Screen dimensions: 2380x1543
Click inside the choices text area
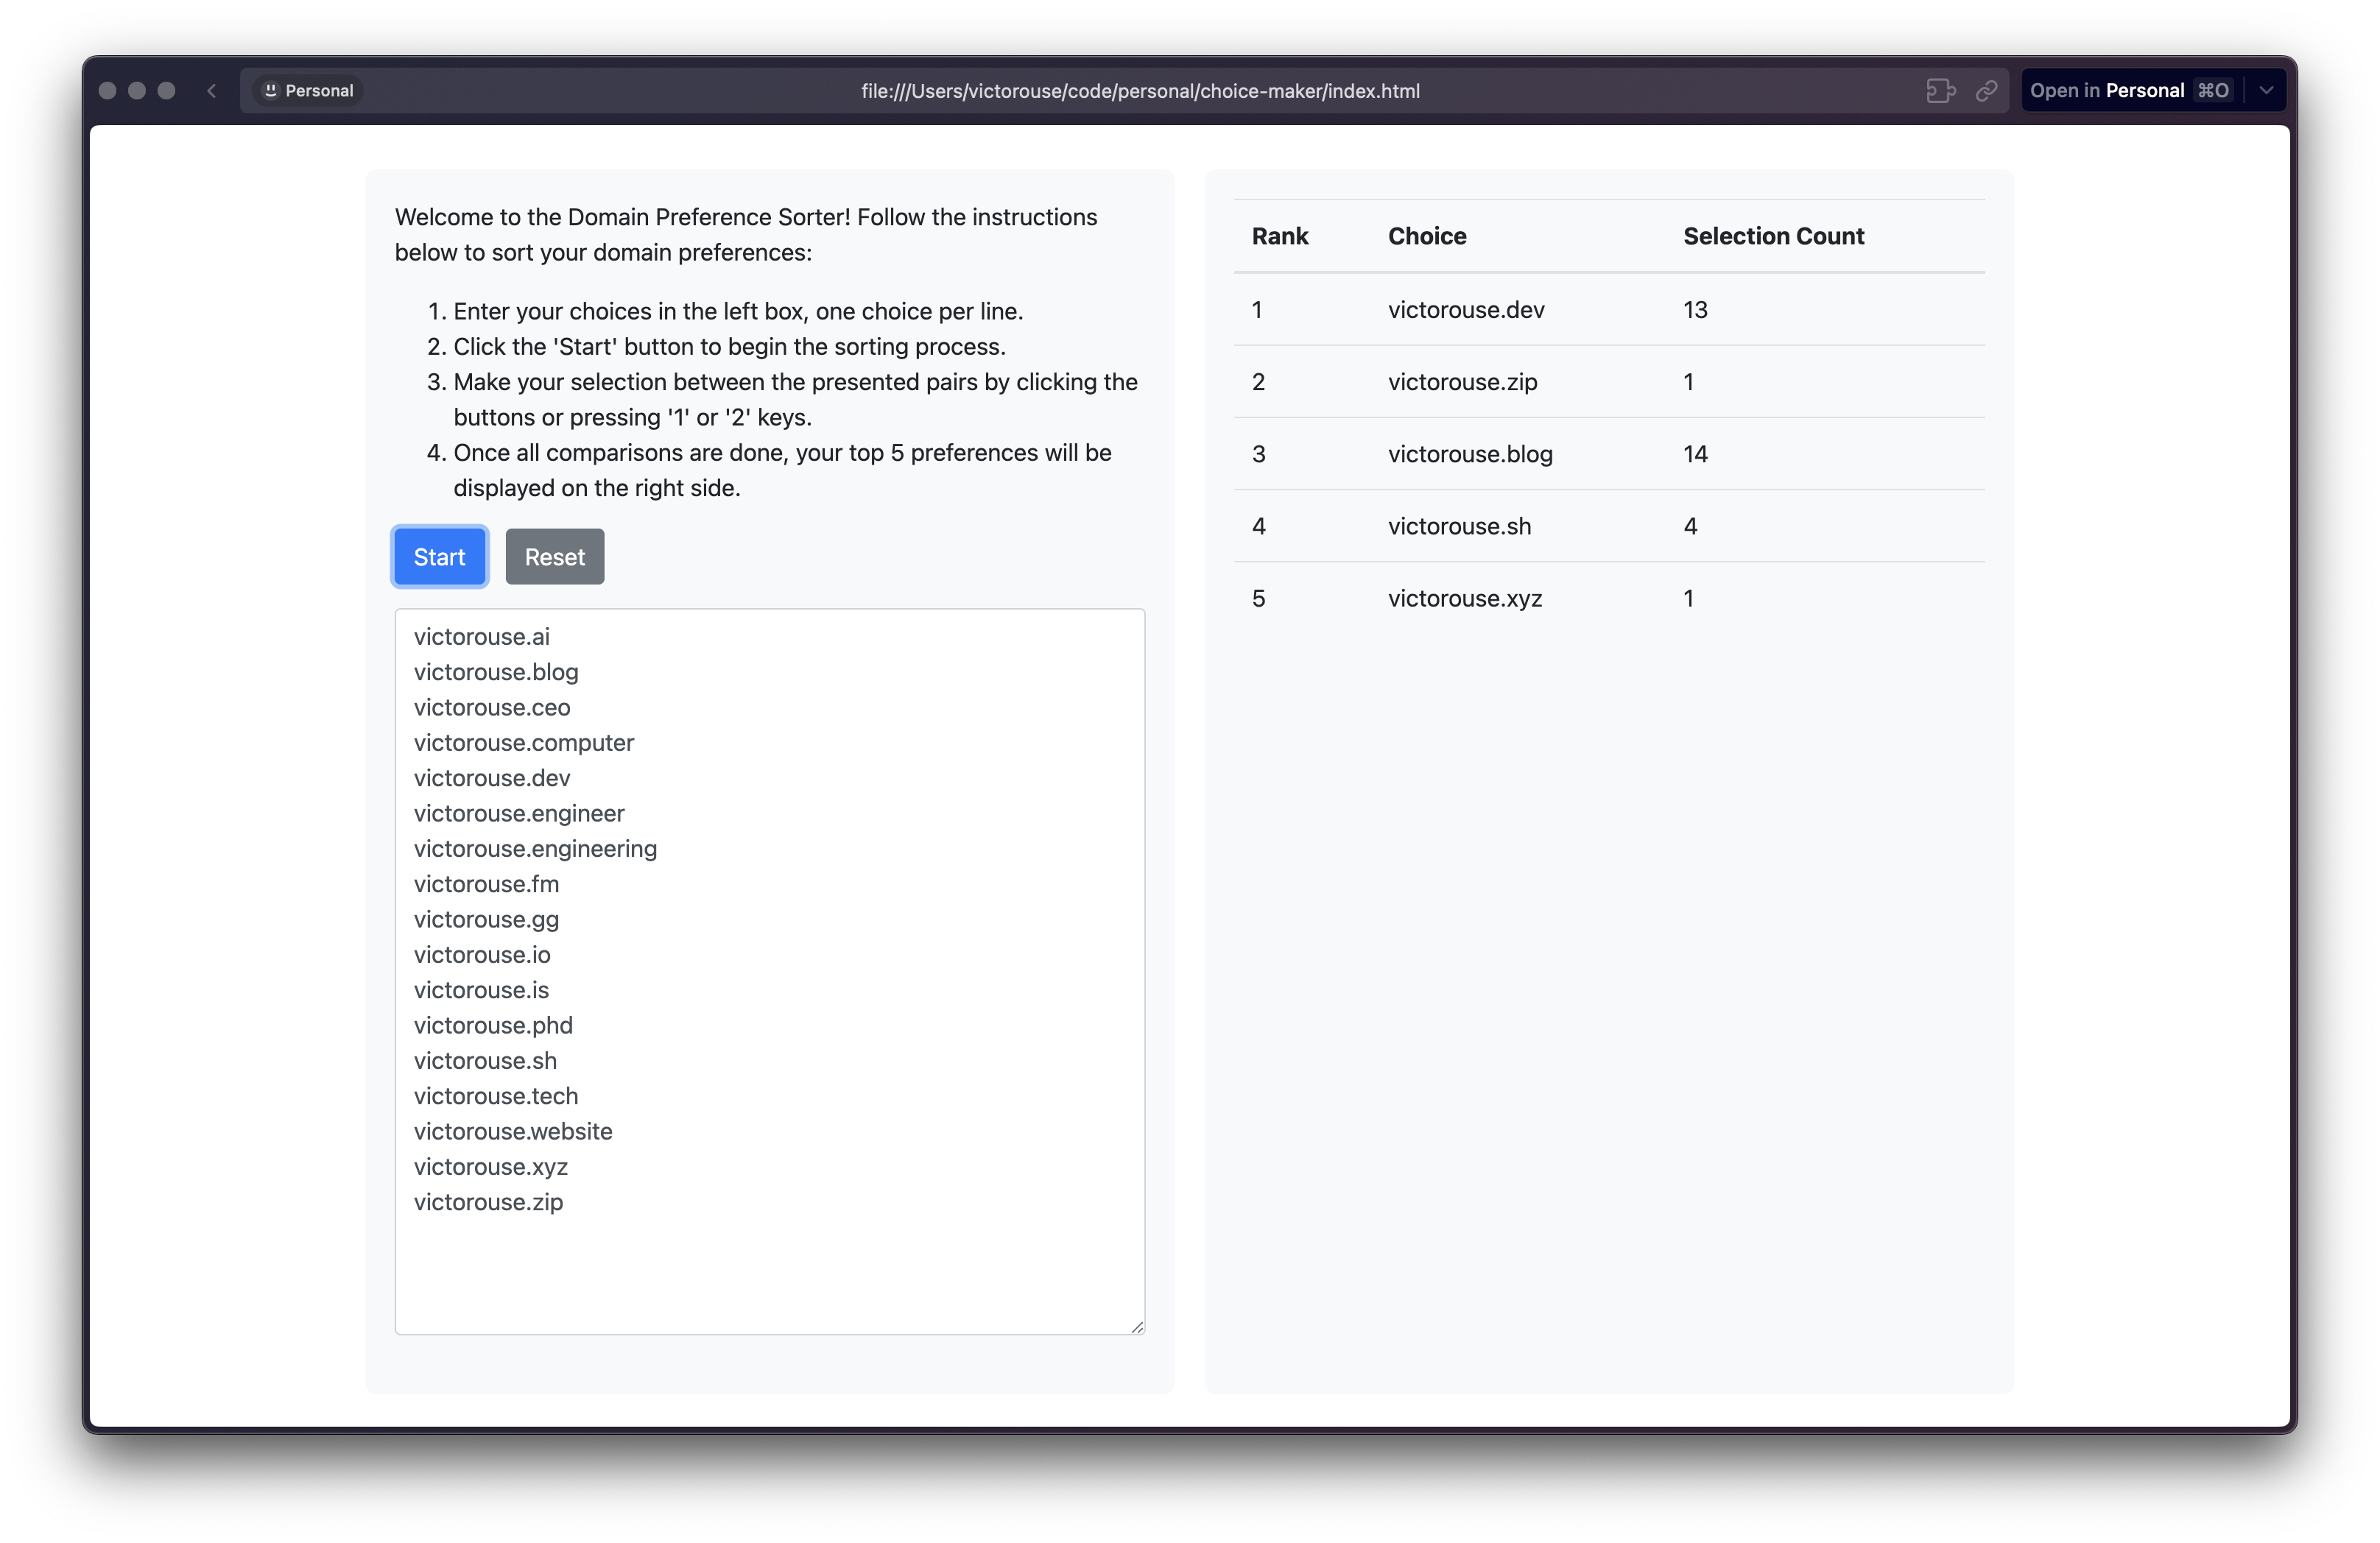(x=770, y=1270)
